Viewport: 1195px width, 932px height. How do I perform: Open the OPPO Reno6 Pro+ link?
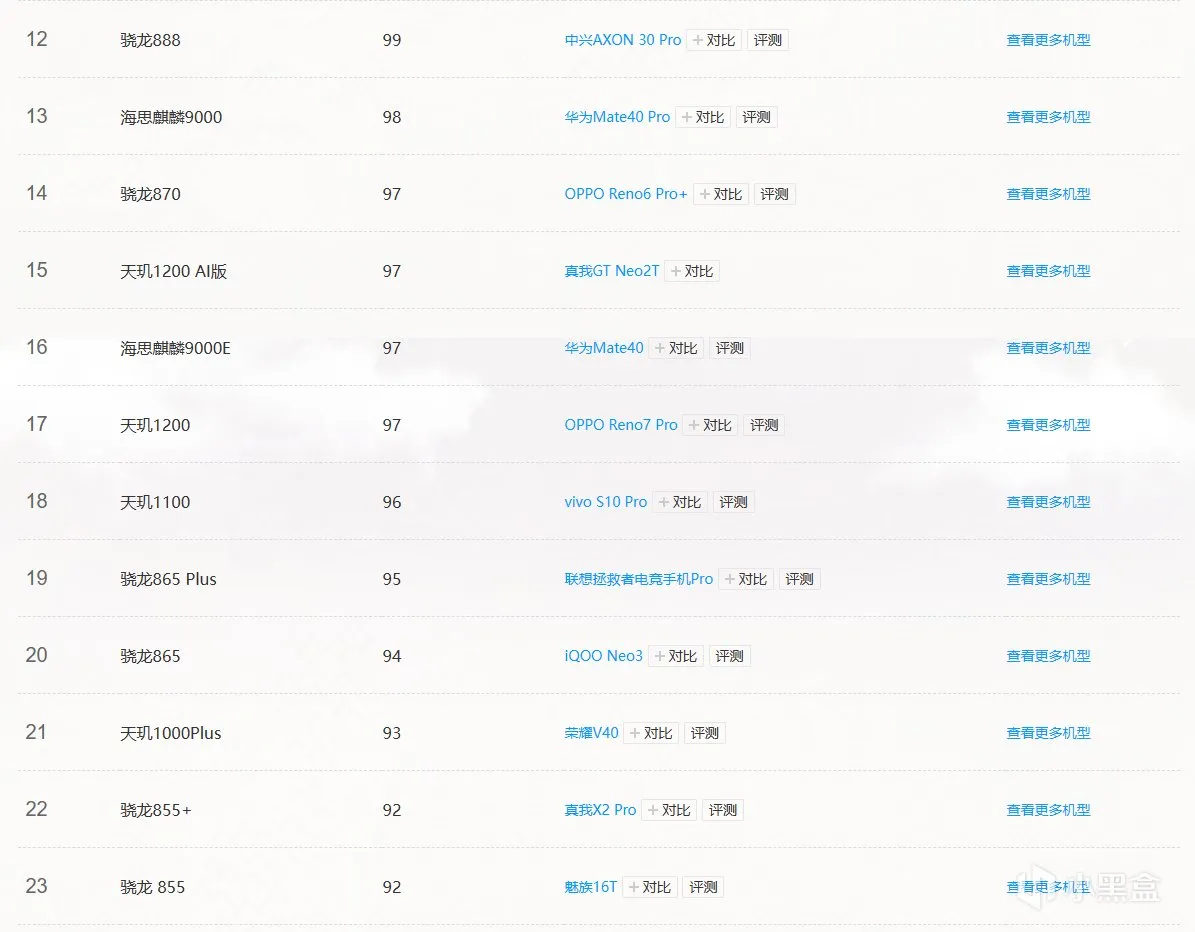pyautogui.click(x=626, y=194)
